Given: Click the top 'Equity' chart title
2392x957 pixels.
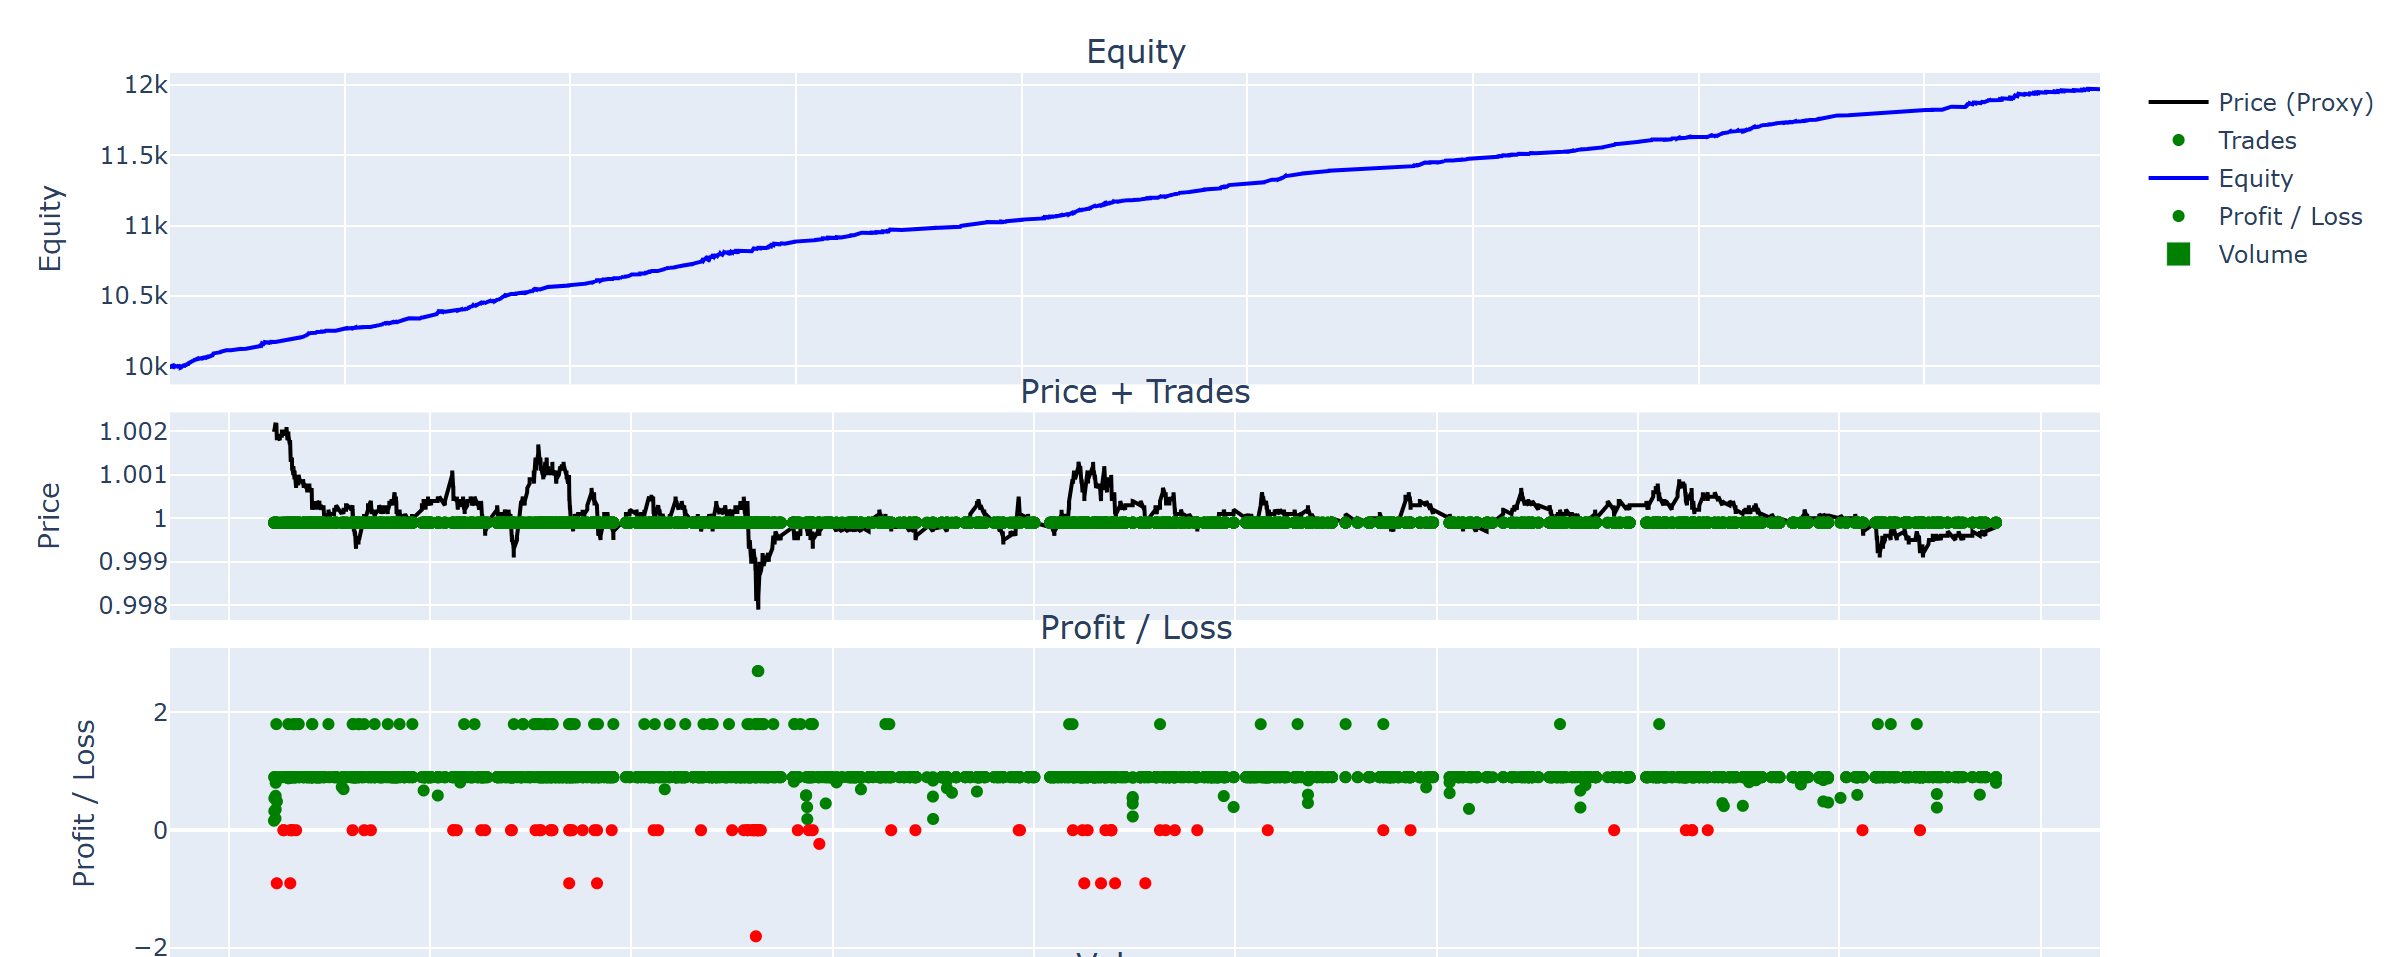Looking at the screenshot, I should pos(1135,51).
